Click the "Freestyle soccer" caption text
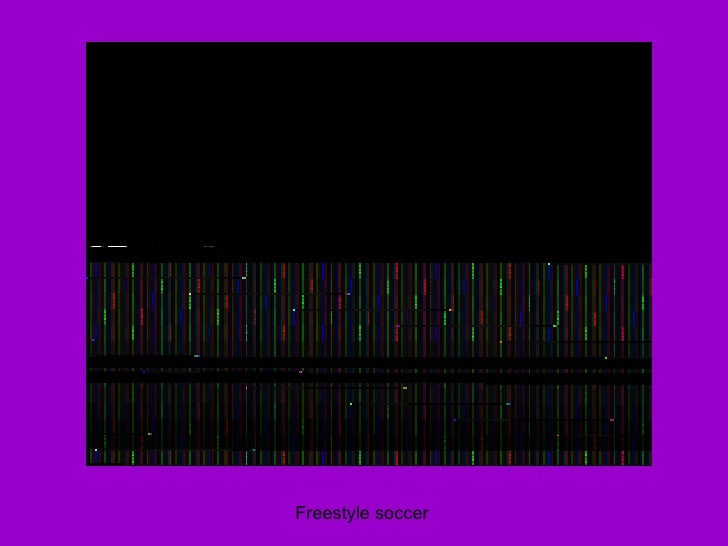728x546 pixels. coord(362,513)
